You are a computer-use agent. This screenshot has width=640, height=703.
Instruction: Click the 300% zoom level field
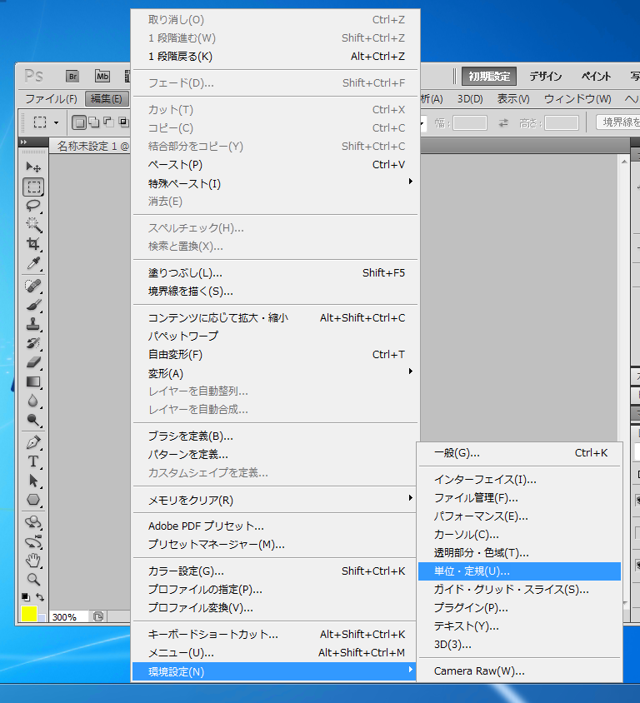(68, 617)
